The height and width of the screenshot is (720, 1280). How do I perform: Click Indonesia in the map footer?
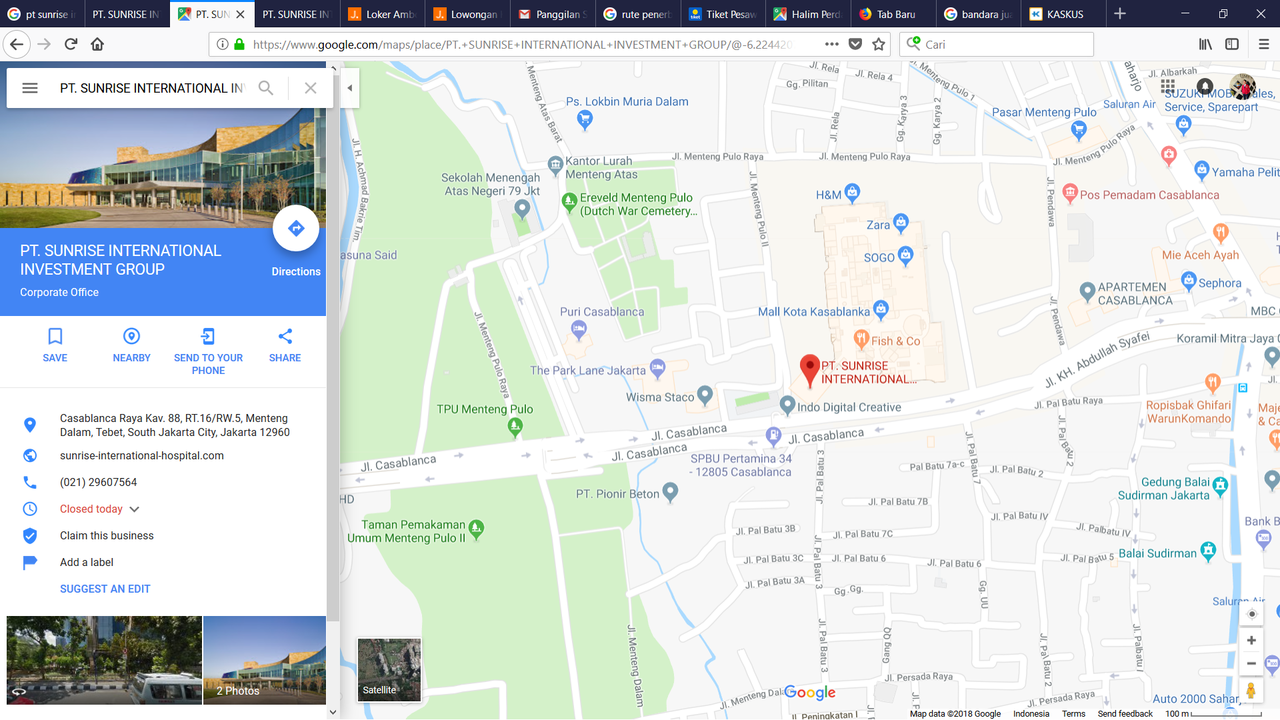coord(1031,714)
